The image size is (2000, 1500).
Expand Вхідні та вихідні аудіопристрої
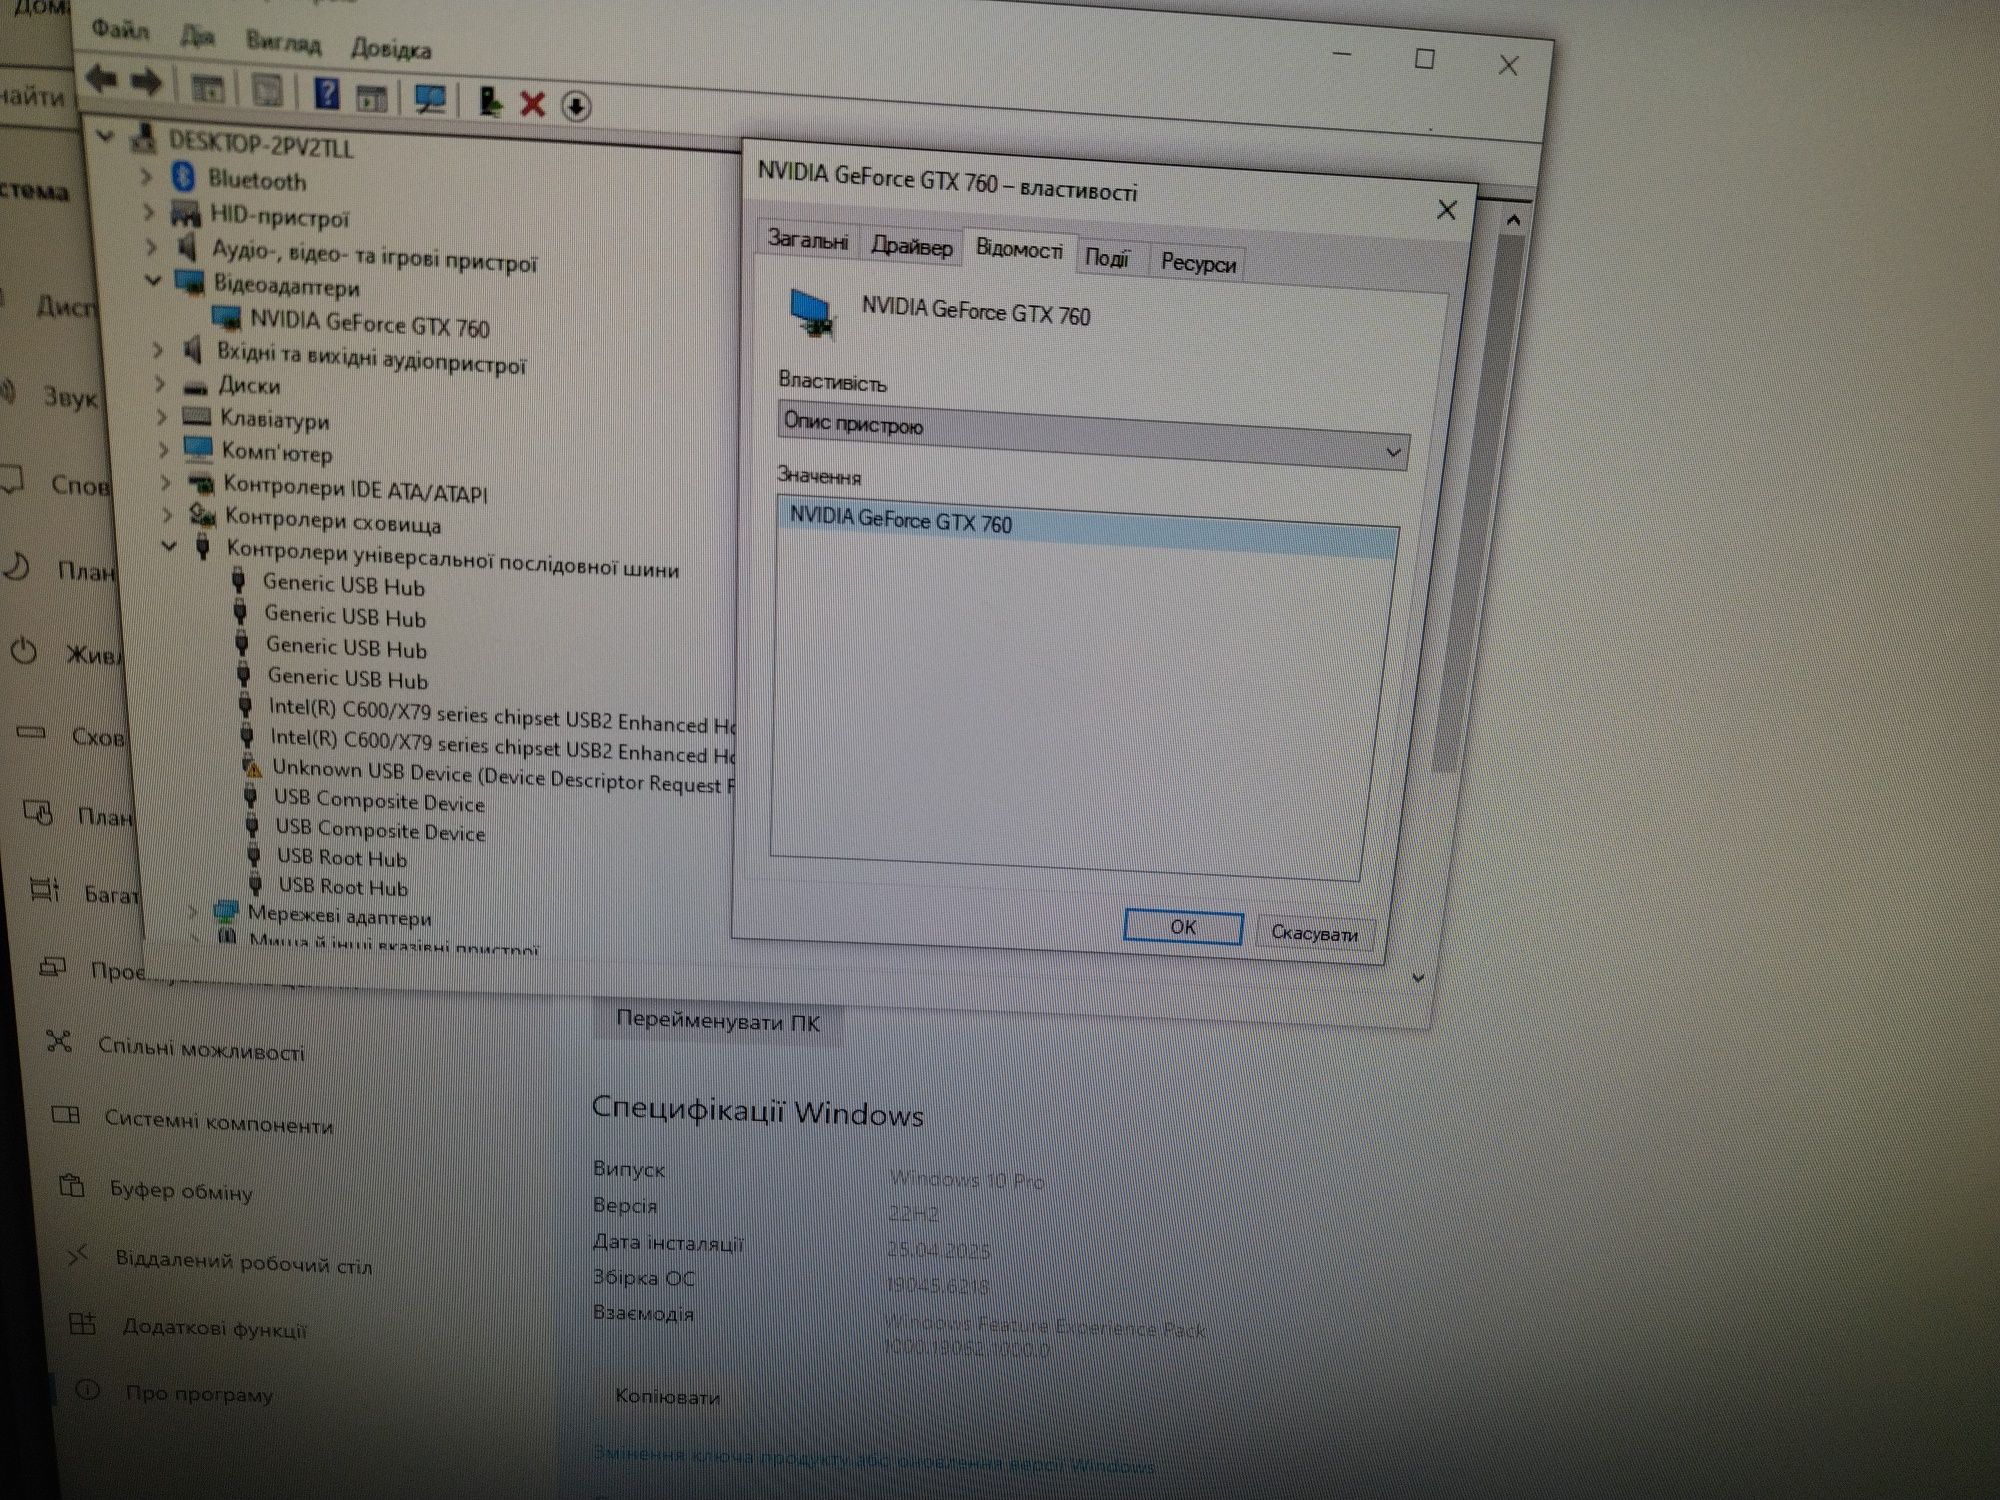click(158, 349)
